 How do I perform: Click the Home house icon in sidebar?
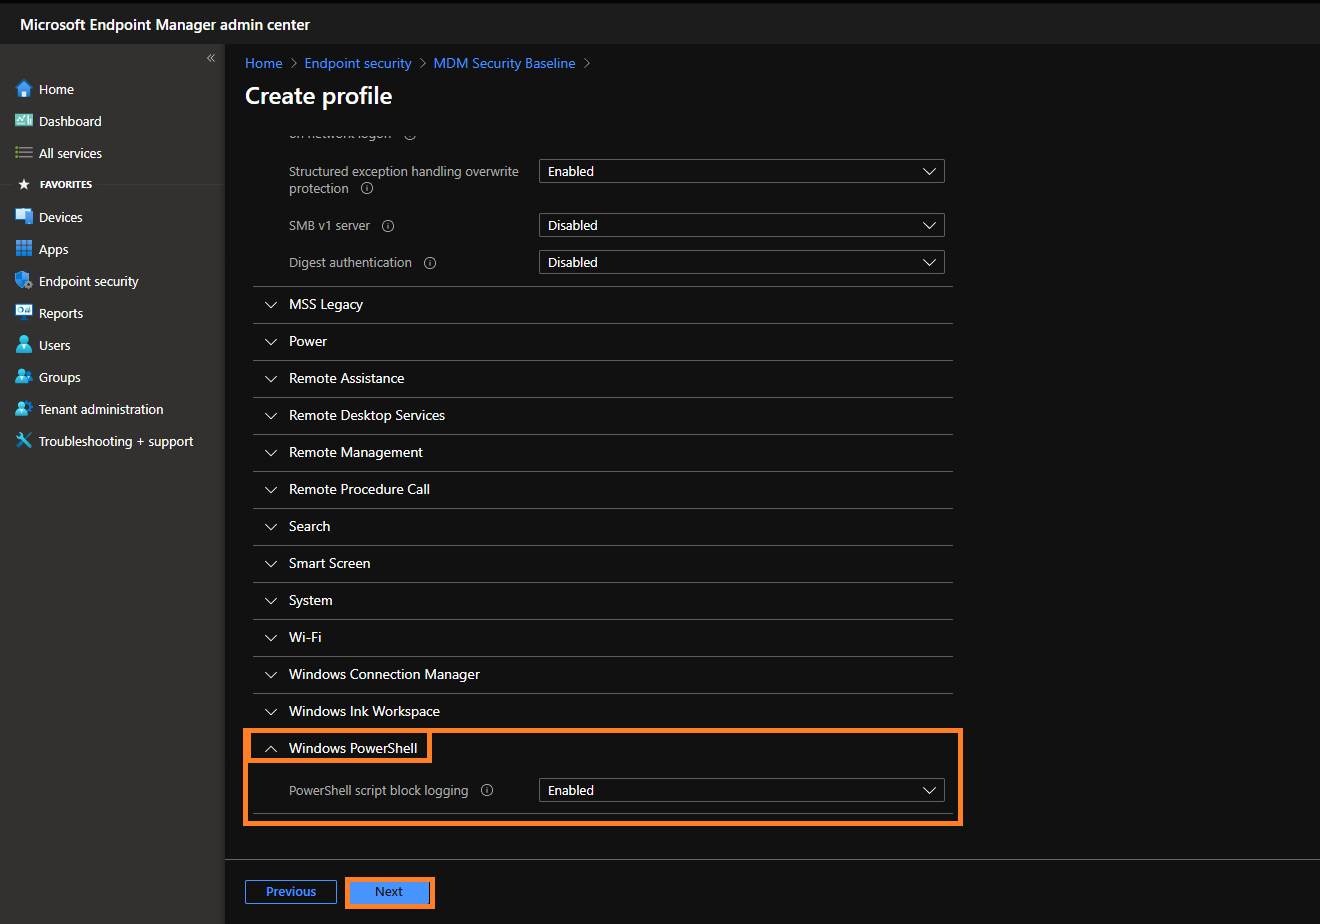click(x=24, y=89)
